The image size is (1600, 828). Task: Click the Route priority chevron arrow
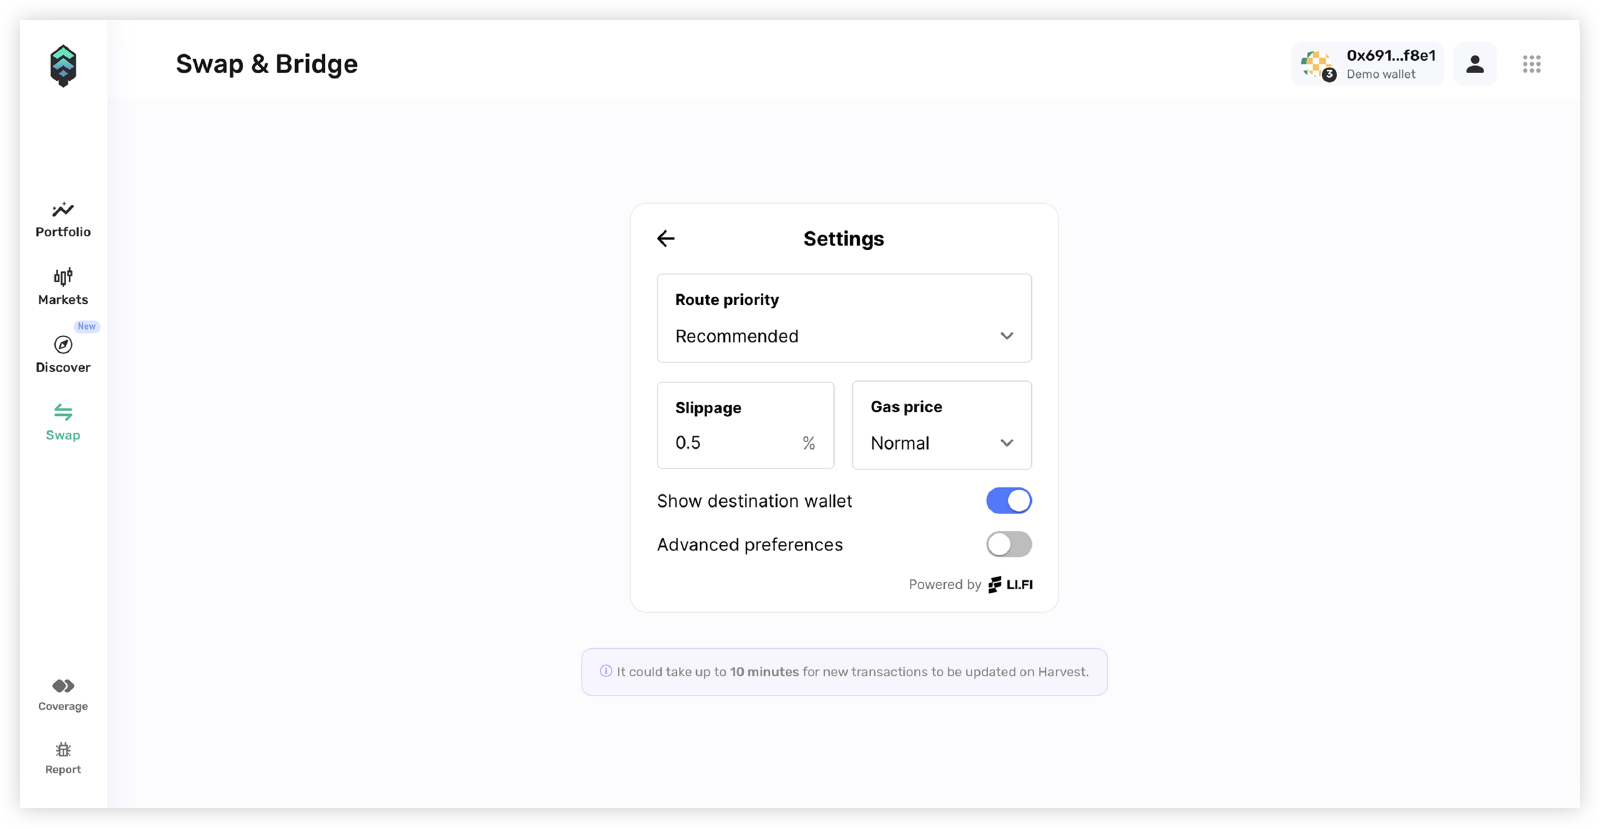click(1007, 336)
